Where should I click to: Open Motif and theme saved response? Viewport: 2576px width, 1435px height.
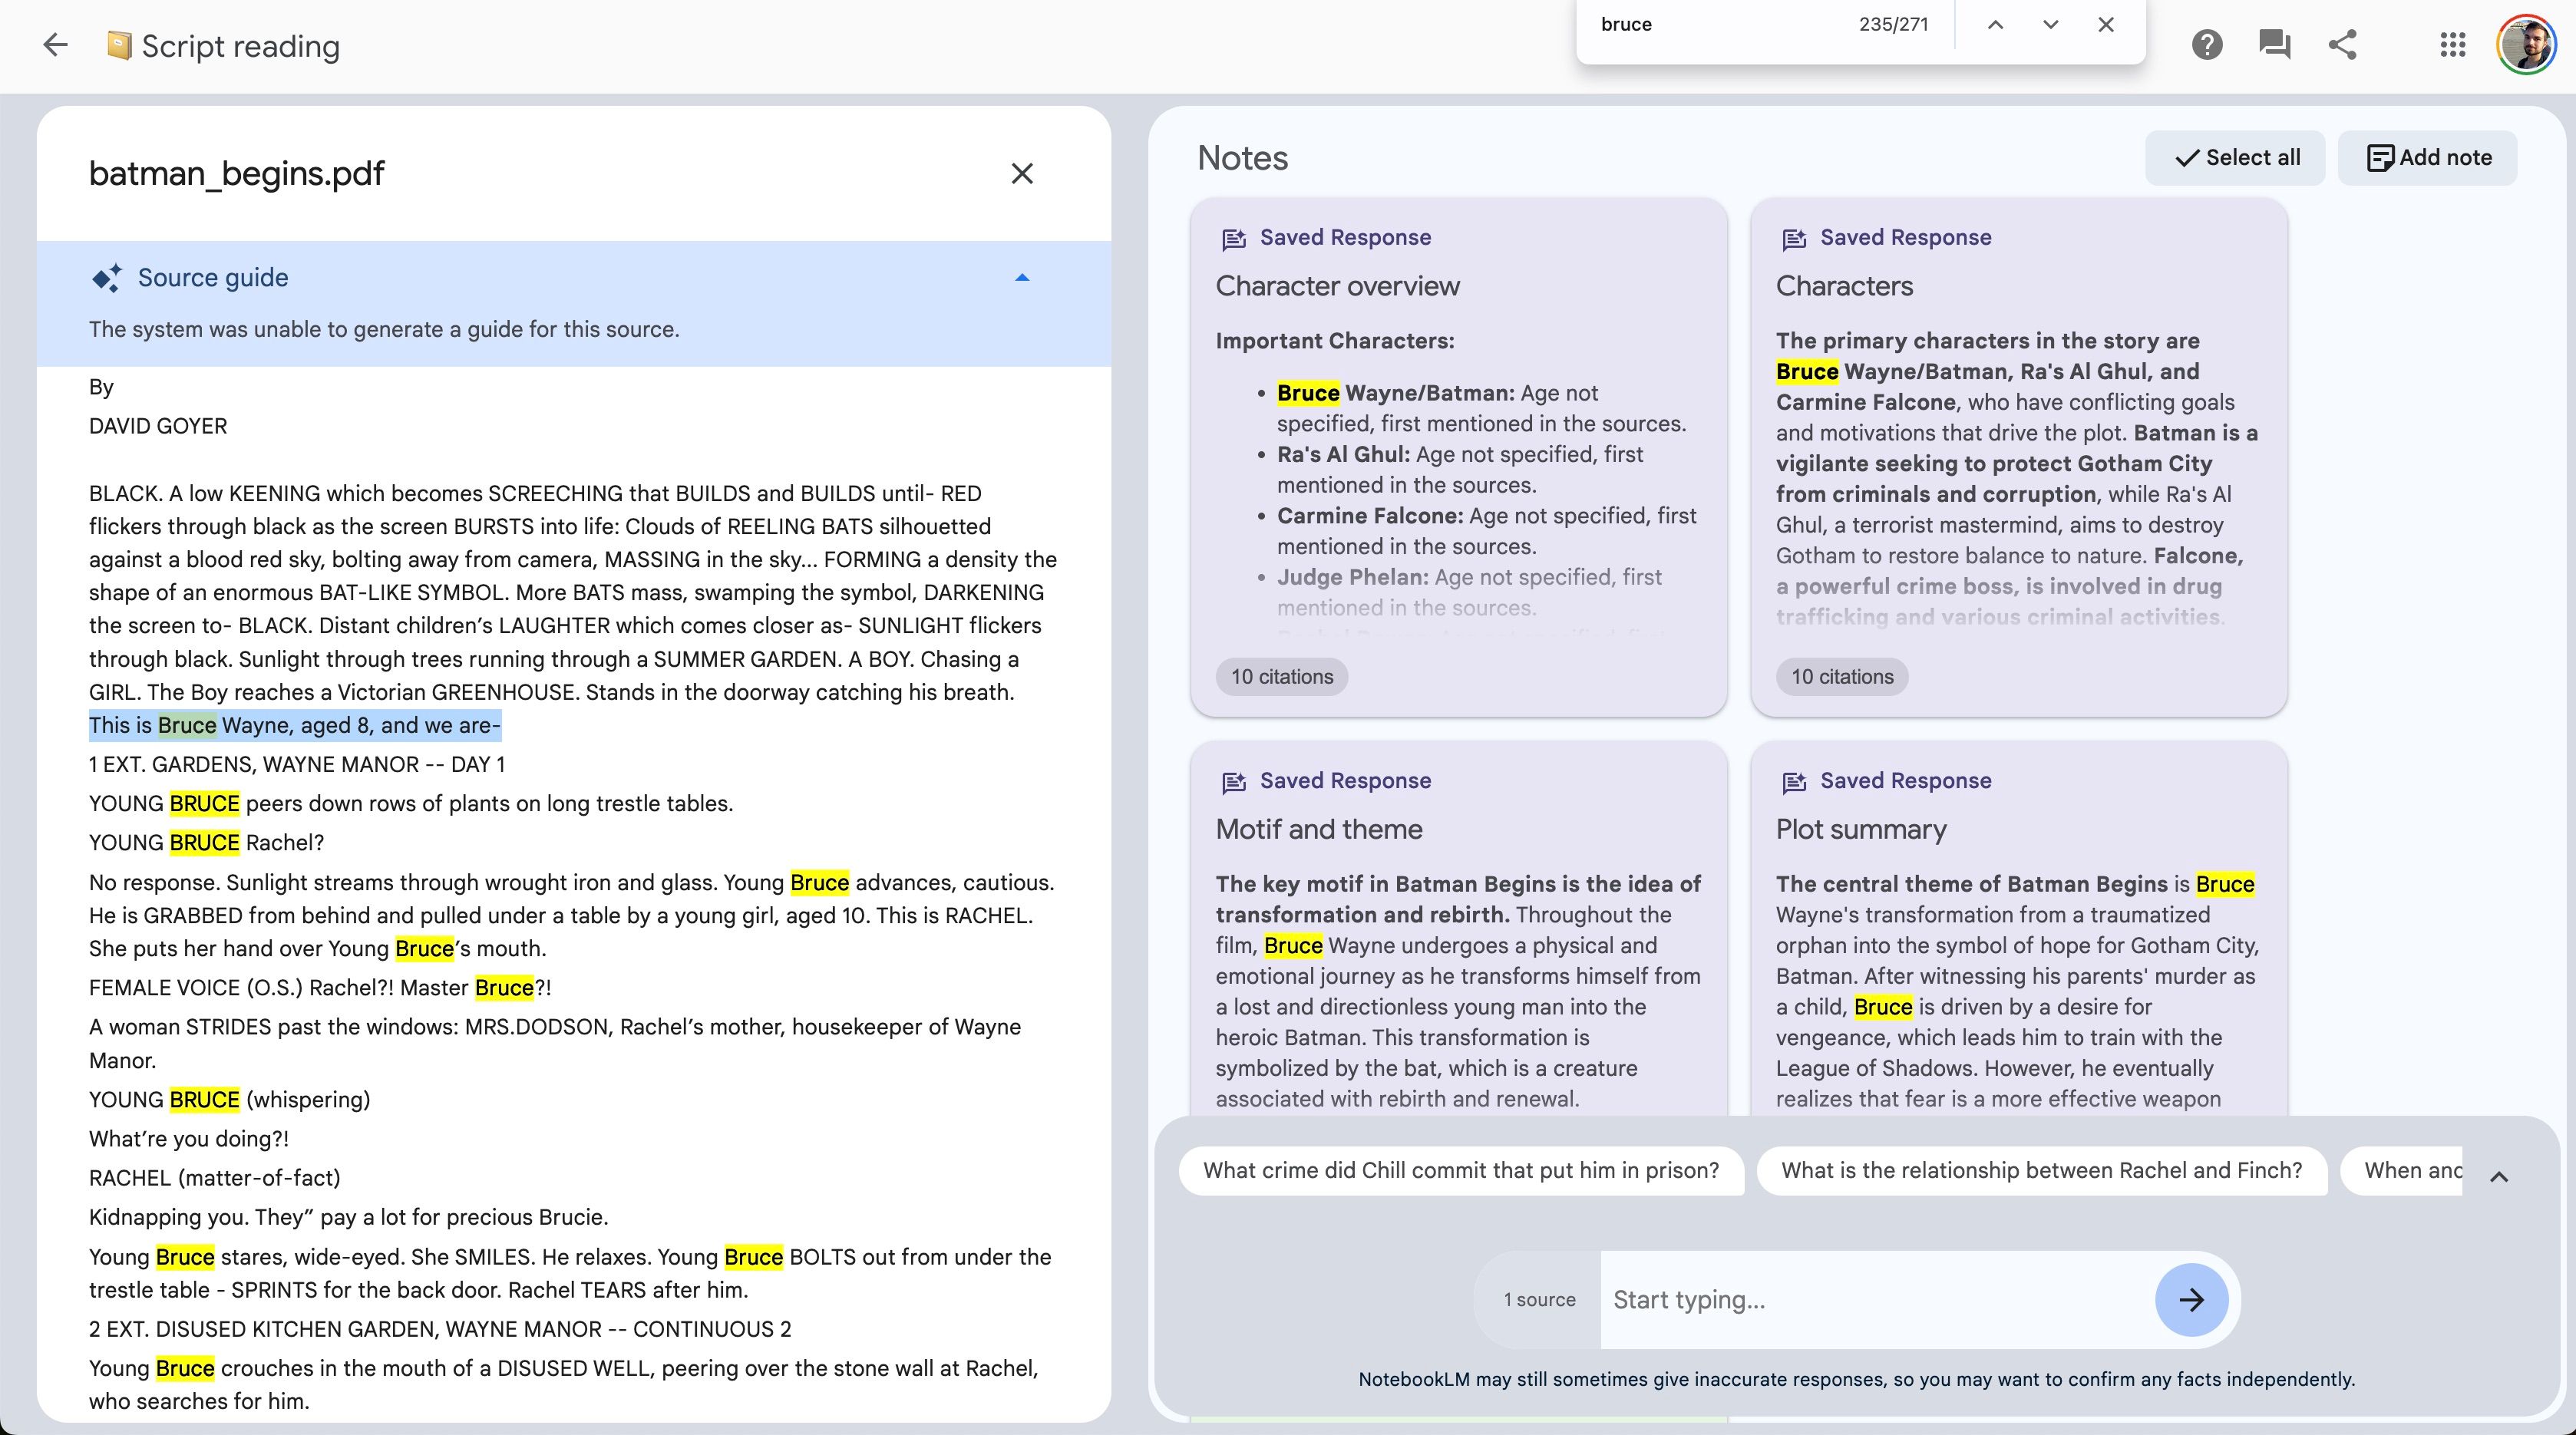pos(1318,827)
